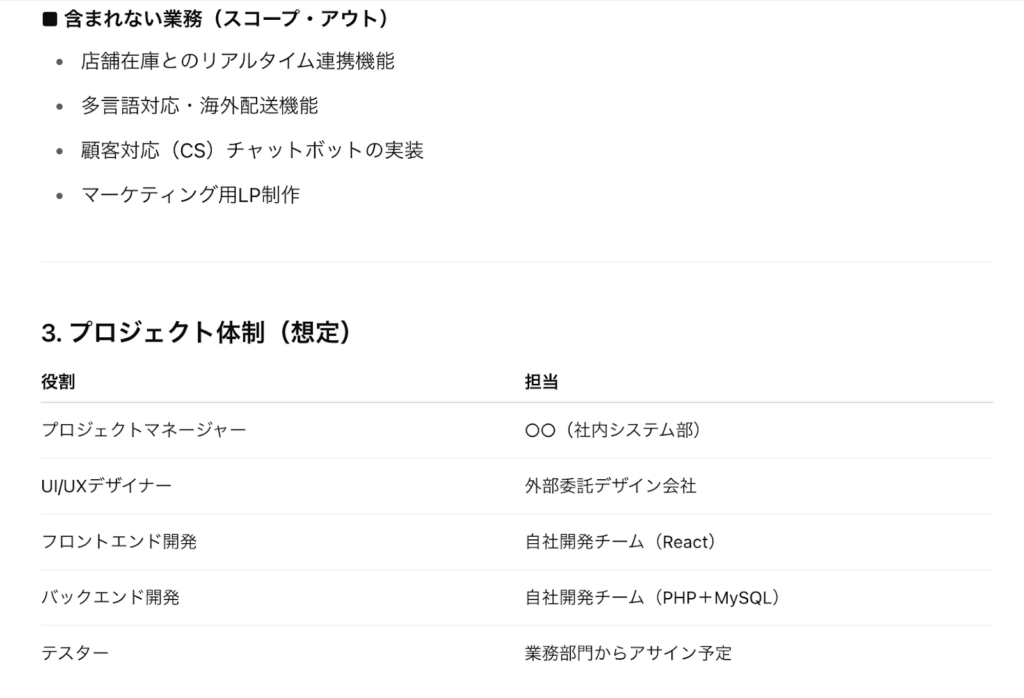Click the heading 含まれない業務（スコープ・アウト）
The width and height of the screenshot is (1024, 698).
226,19
